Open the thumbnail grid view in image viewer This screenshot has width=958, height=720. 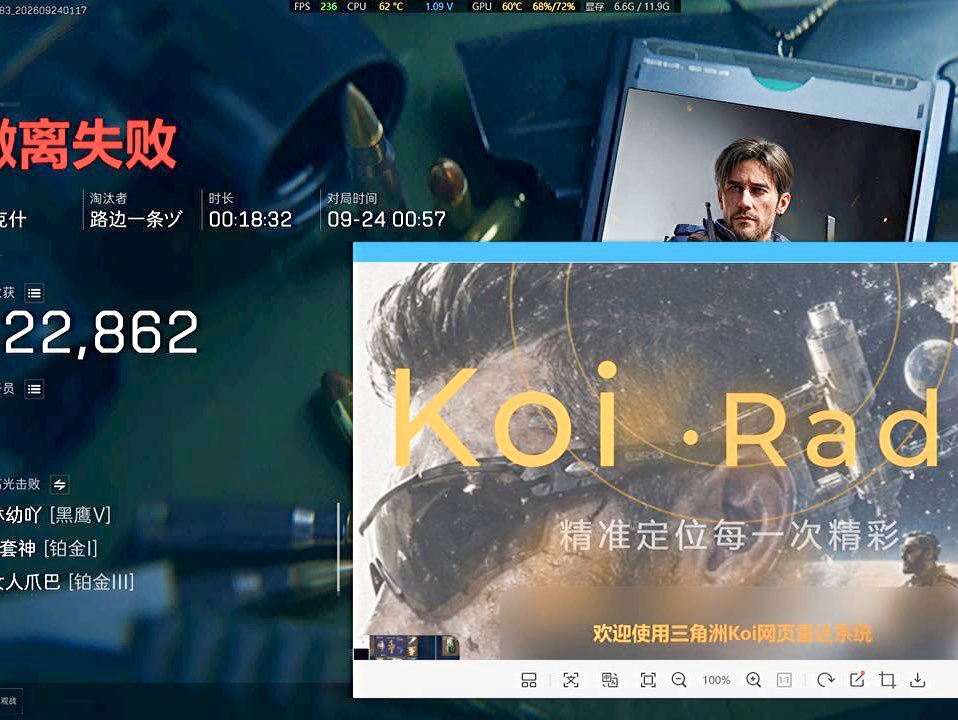(x=529, y=680)
